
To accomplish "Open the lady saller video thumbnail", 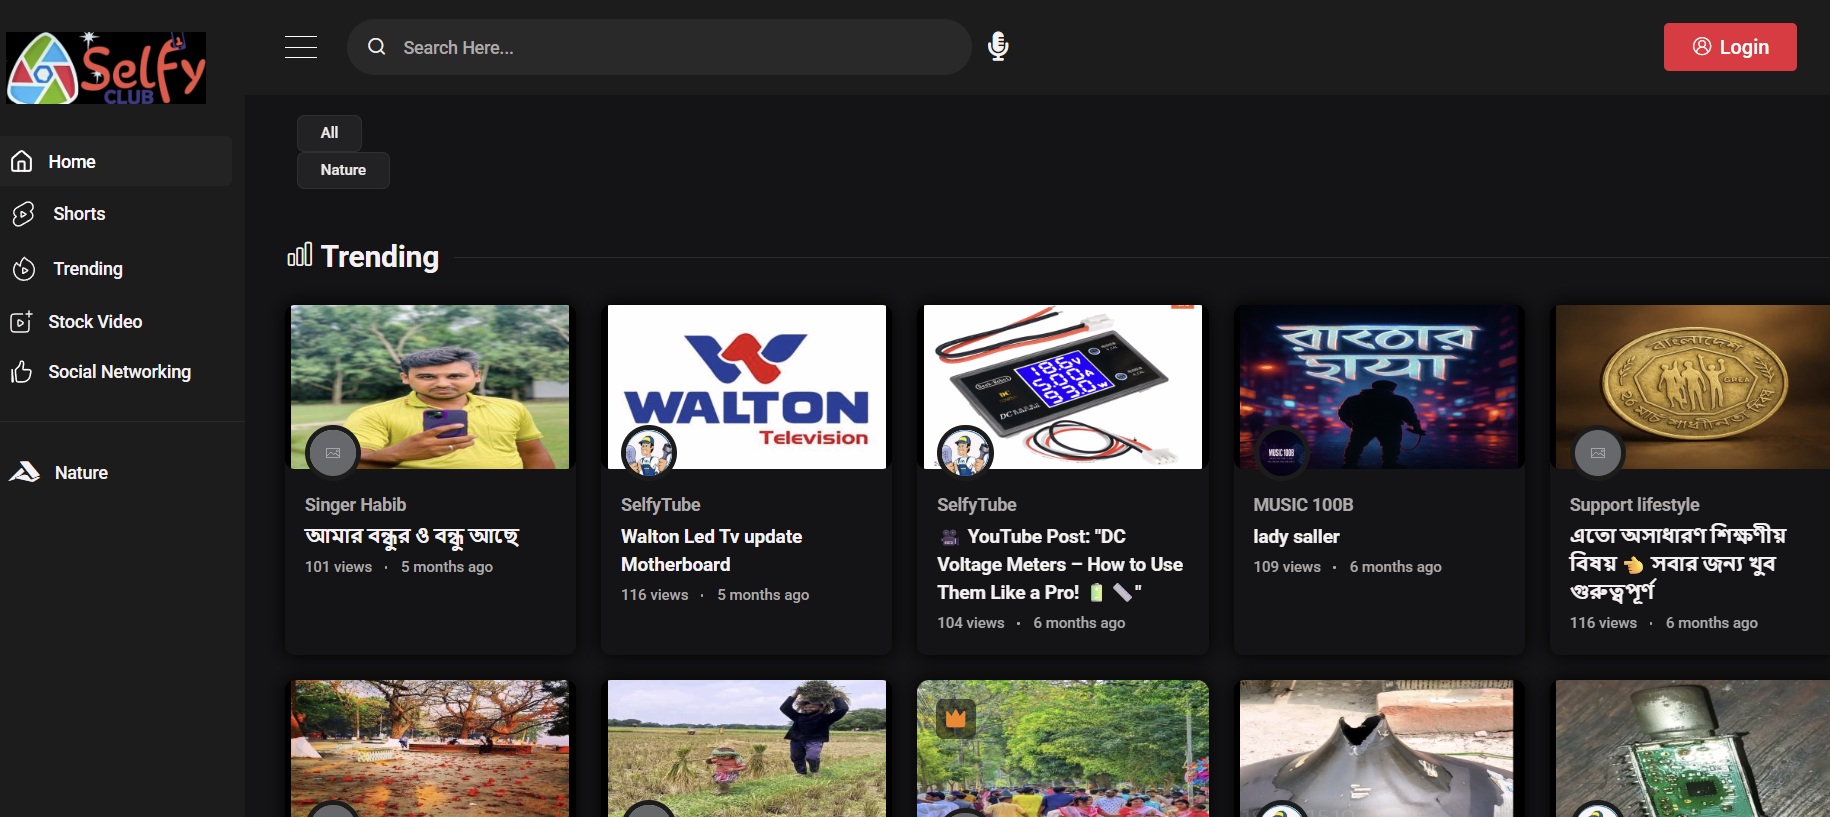I will [1379, 387].
